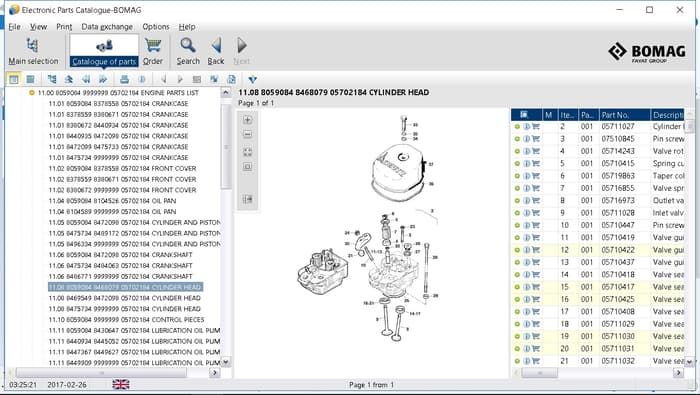This screenshot has height=395, width=700.
Task: Click the bottom drawing side-panel icon
Action: [x=248, y=199]
